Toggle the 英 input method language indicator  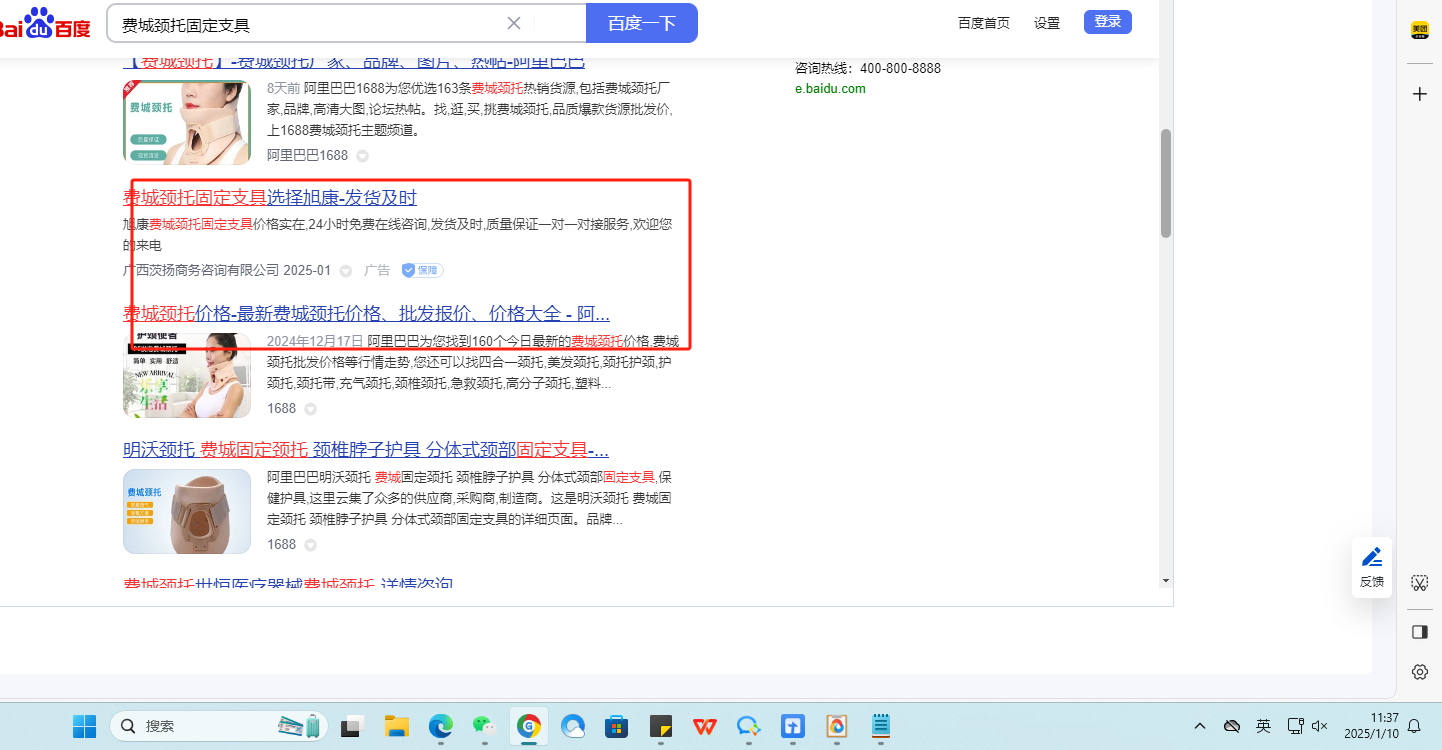[x=1263, y=726]
